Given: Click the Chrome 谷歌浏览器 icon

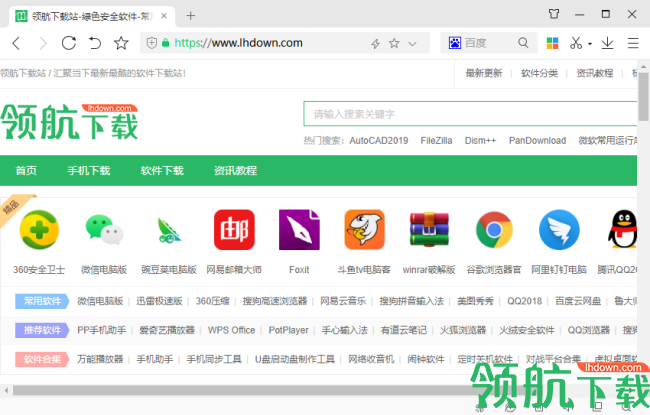Looking at the screenshot, I should click(x=494, y=230).
